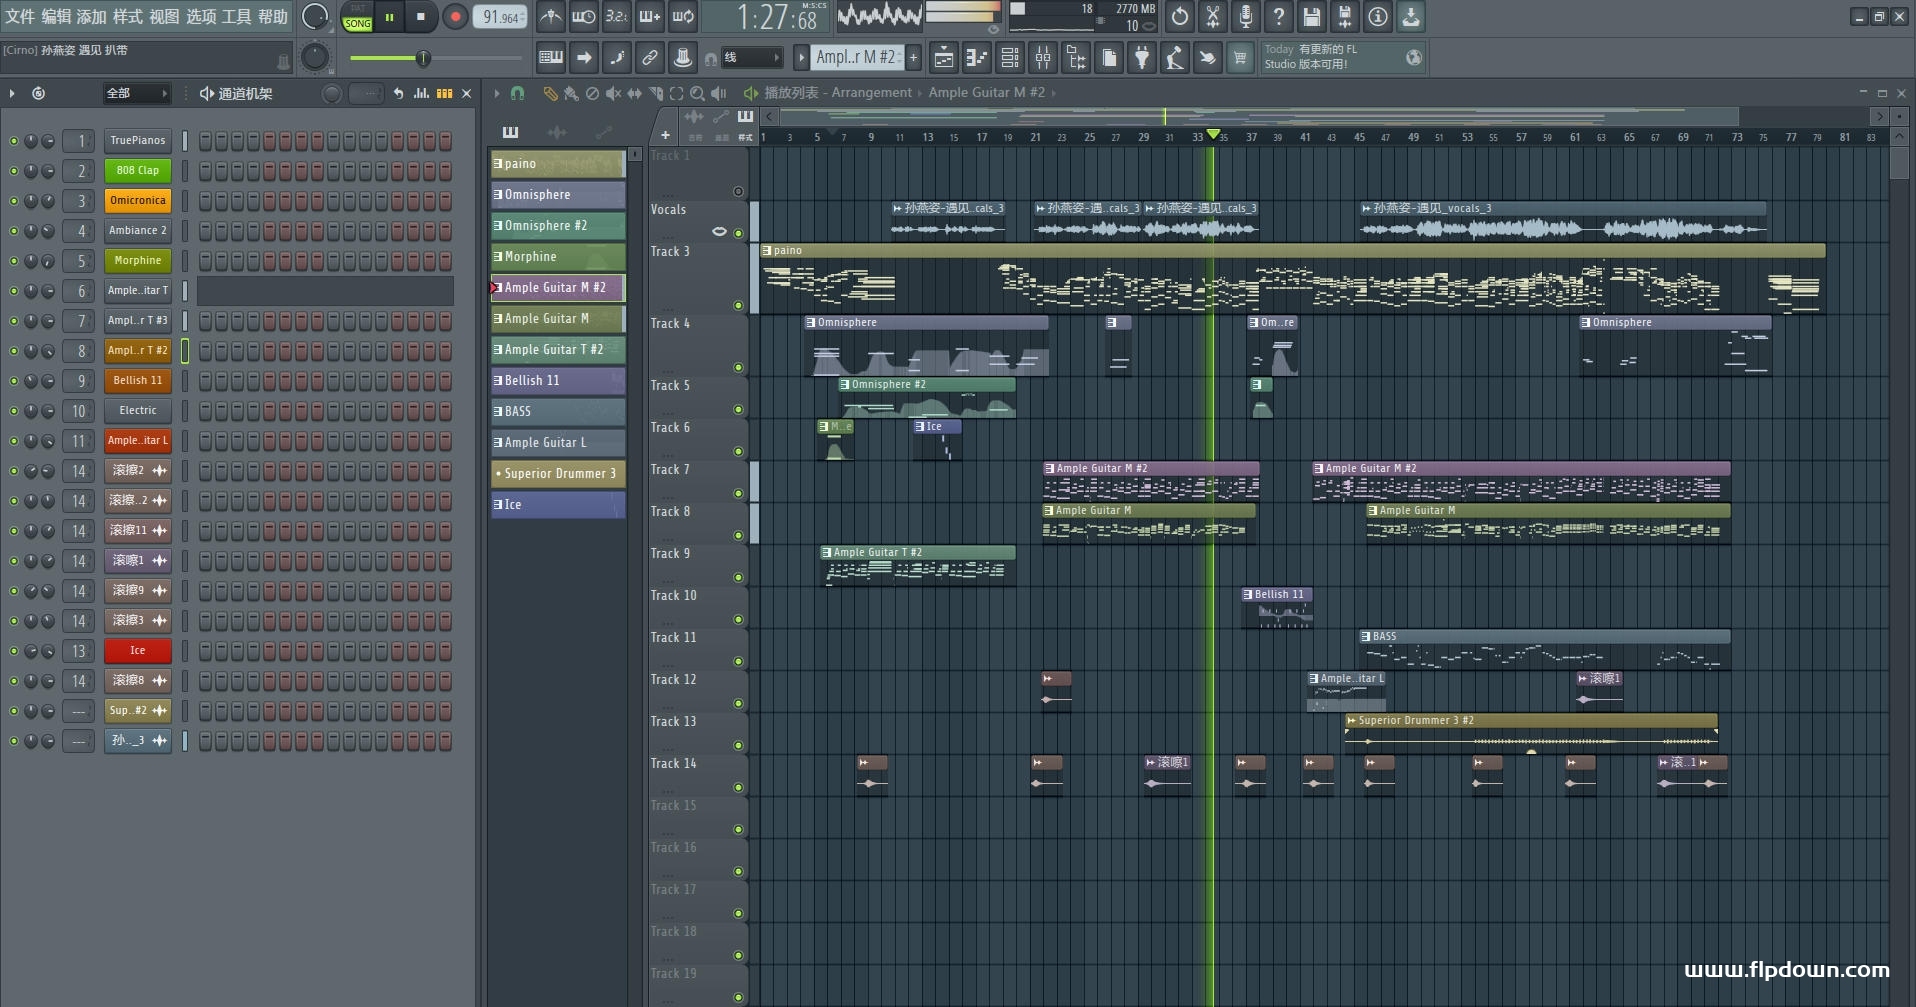Click the Save project icon

[1312, 17]
